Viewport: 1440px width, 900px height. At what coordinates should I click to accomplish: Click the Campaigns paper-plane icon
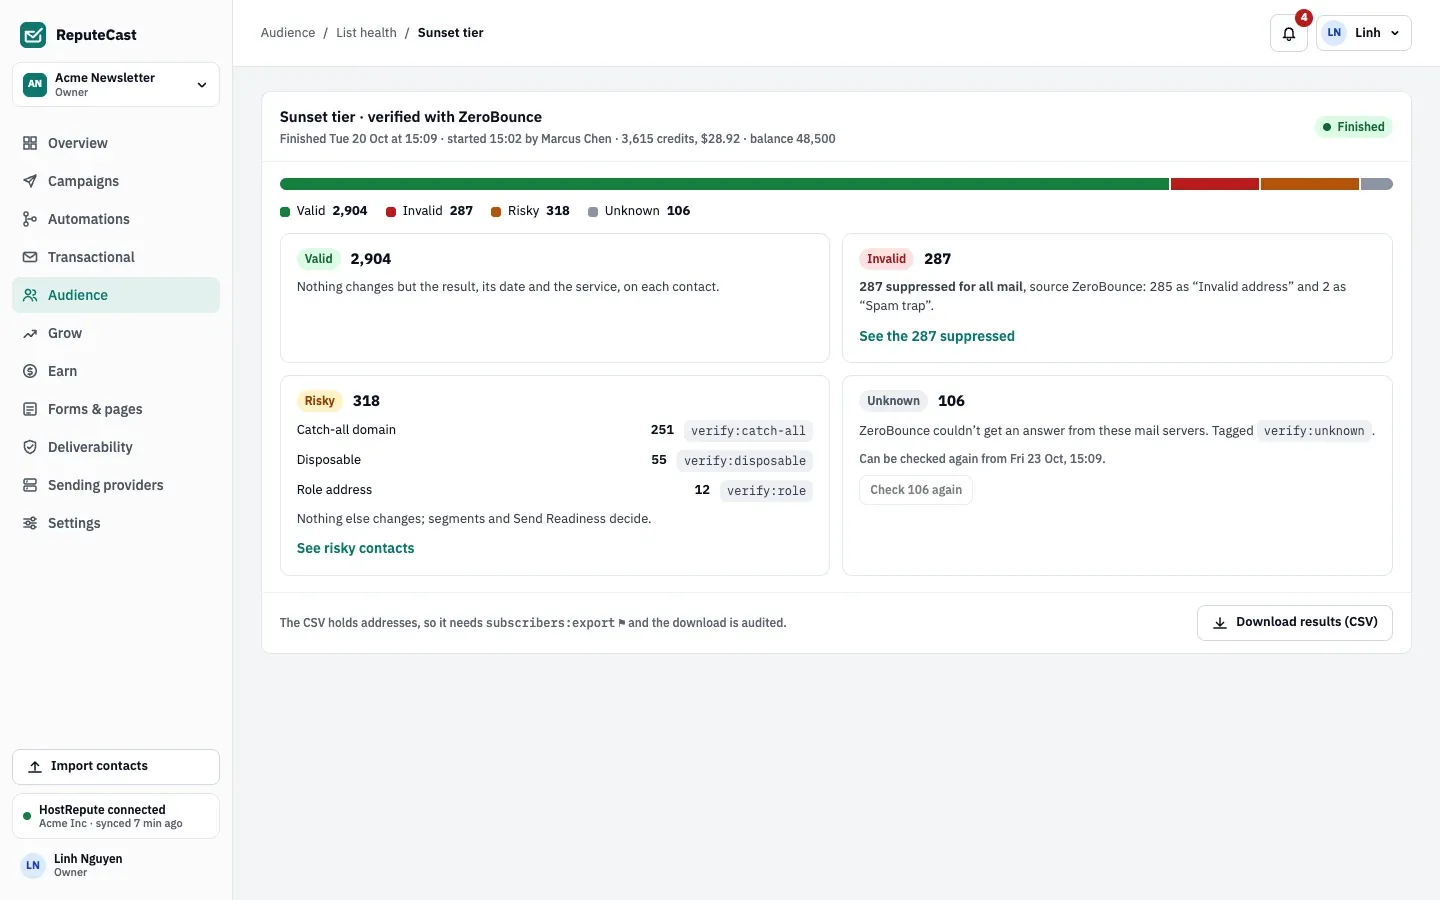pos(30,181)
